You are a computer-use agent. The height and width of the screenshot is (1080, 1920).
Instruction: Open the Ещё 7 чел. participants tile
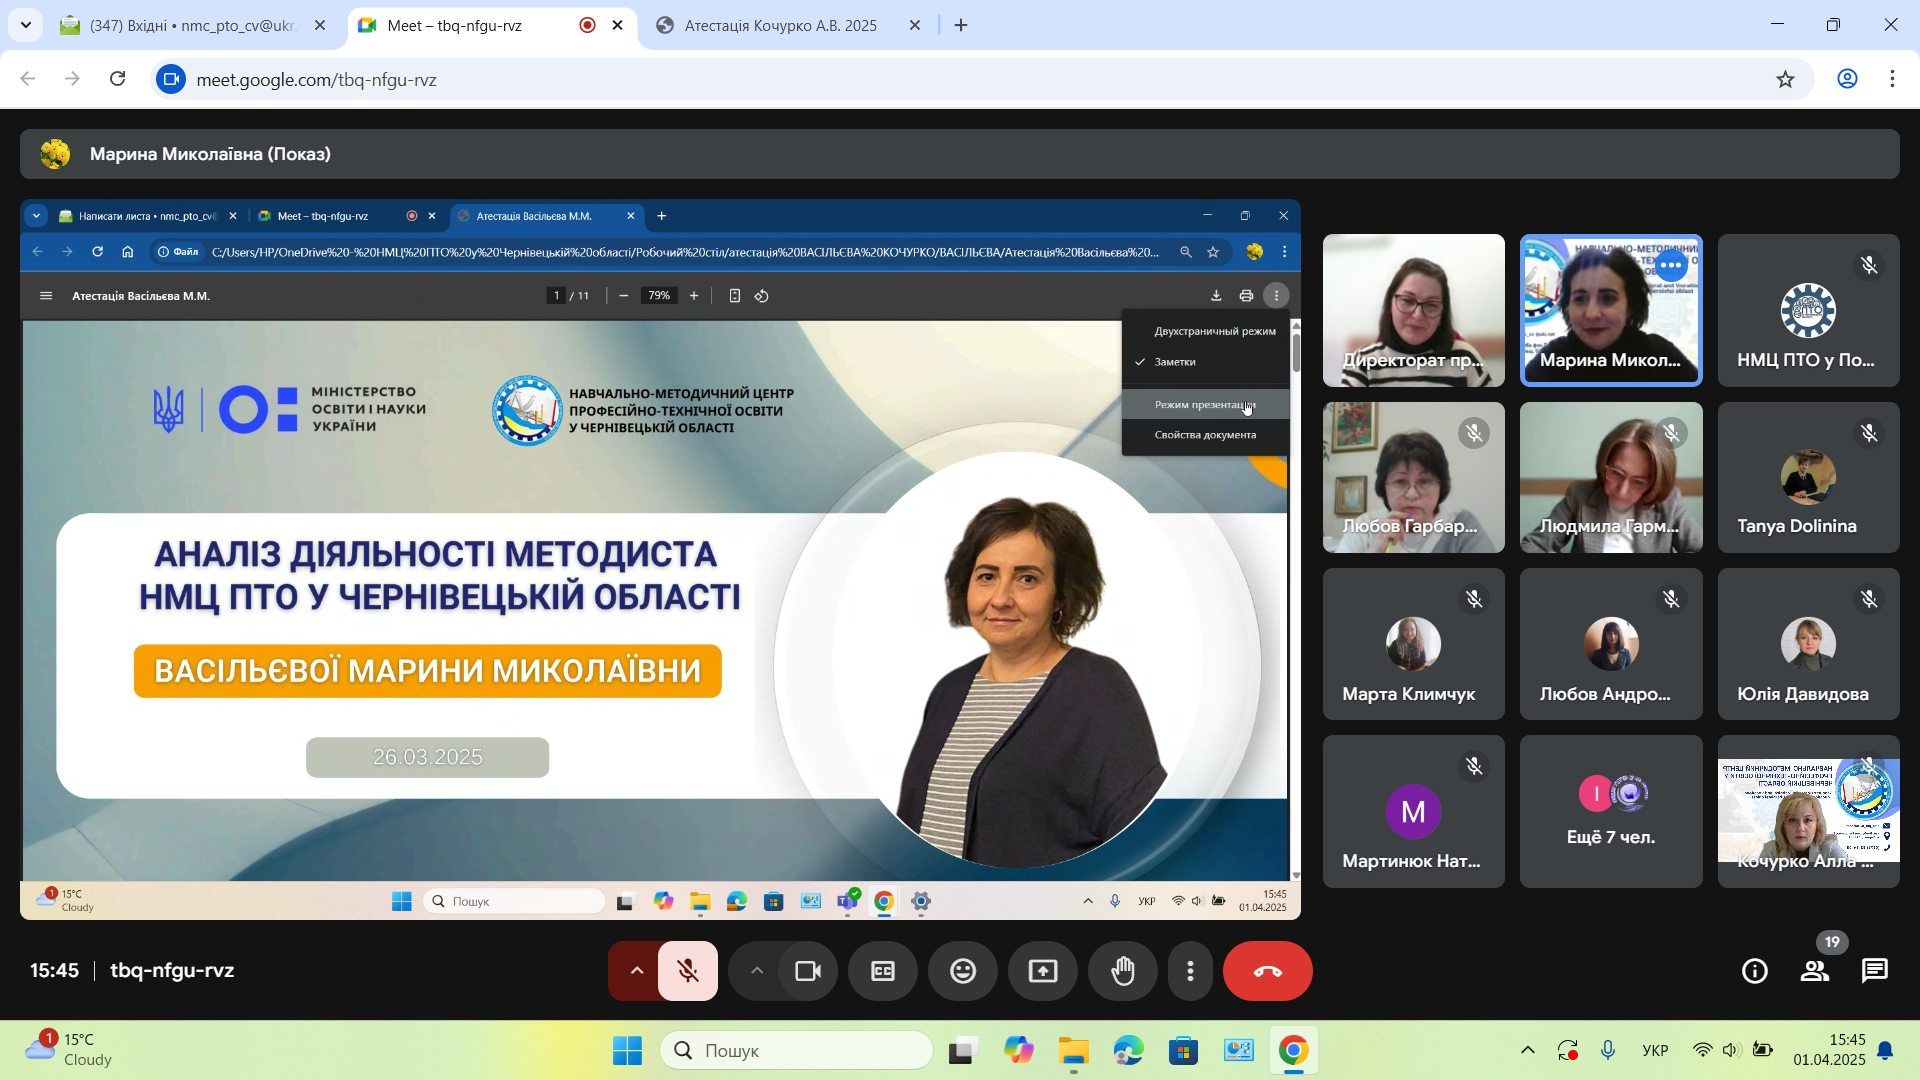coord(1610,811)
